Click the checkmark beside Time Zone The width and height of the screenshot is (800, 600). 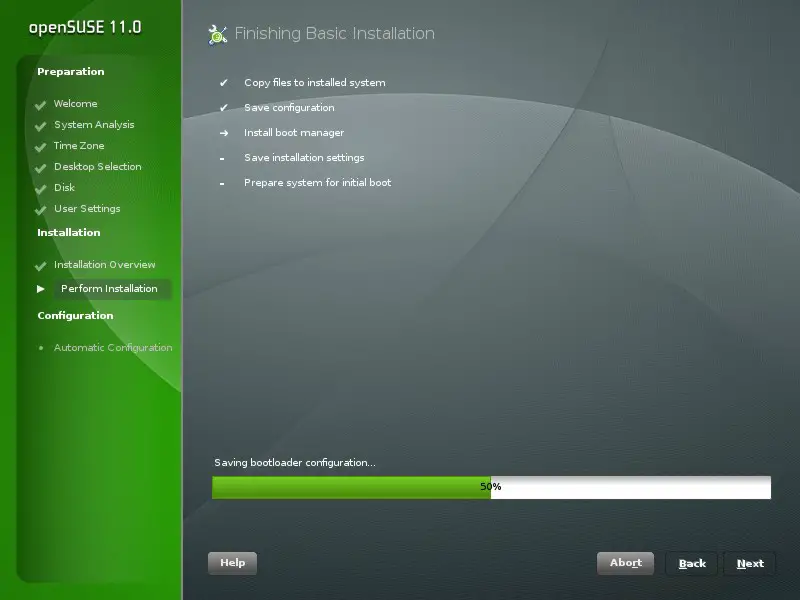click(40, 147)
